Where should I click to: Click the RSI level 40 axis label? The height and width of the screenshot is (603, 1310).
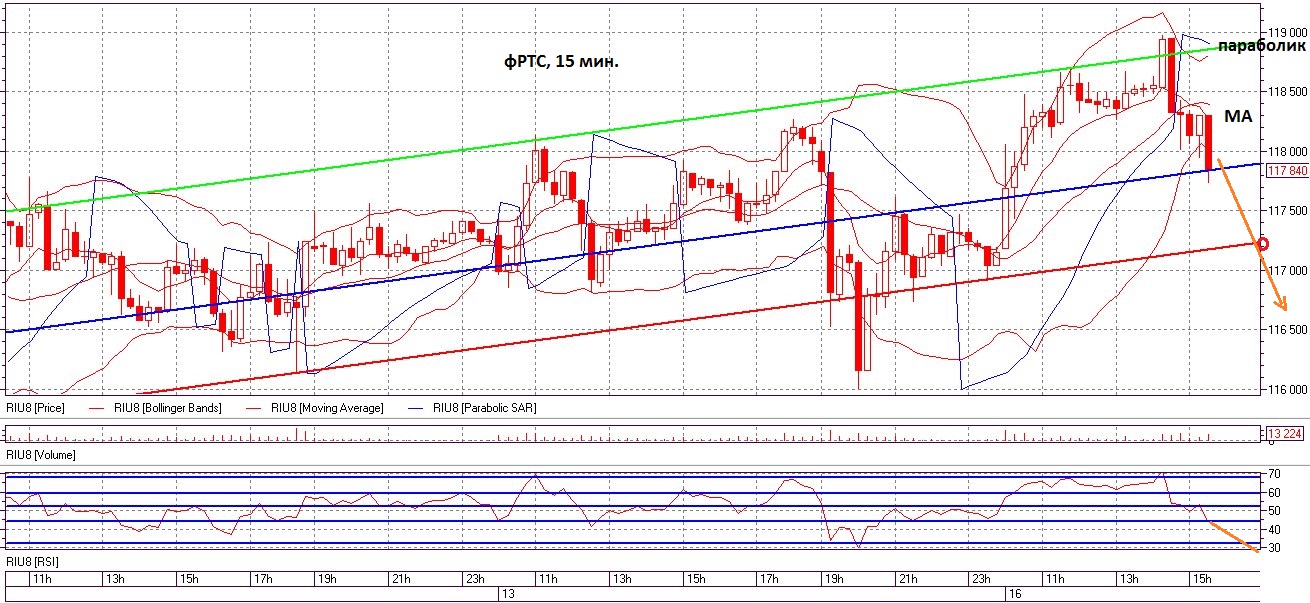pos(1275,529)
